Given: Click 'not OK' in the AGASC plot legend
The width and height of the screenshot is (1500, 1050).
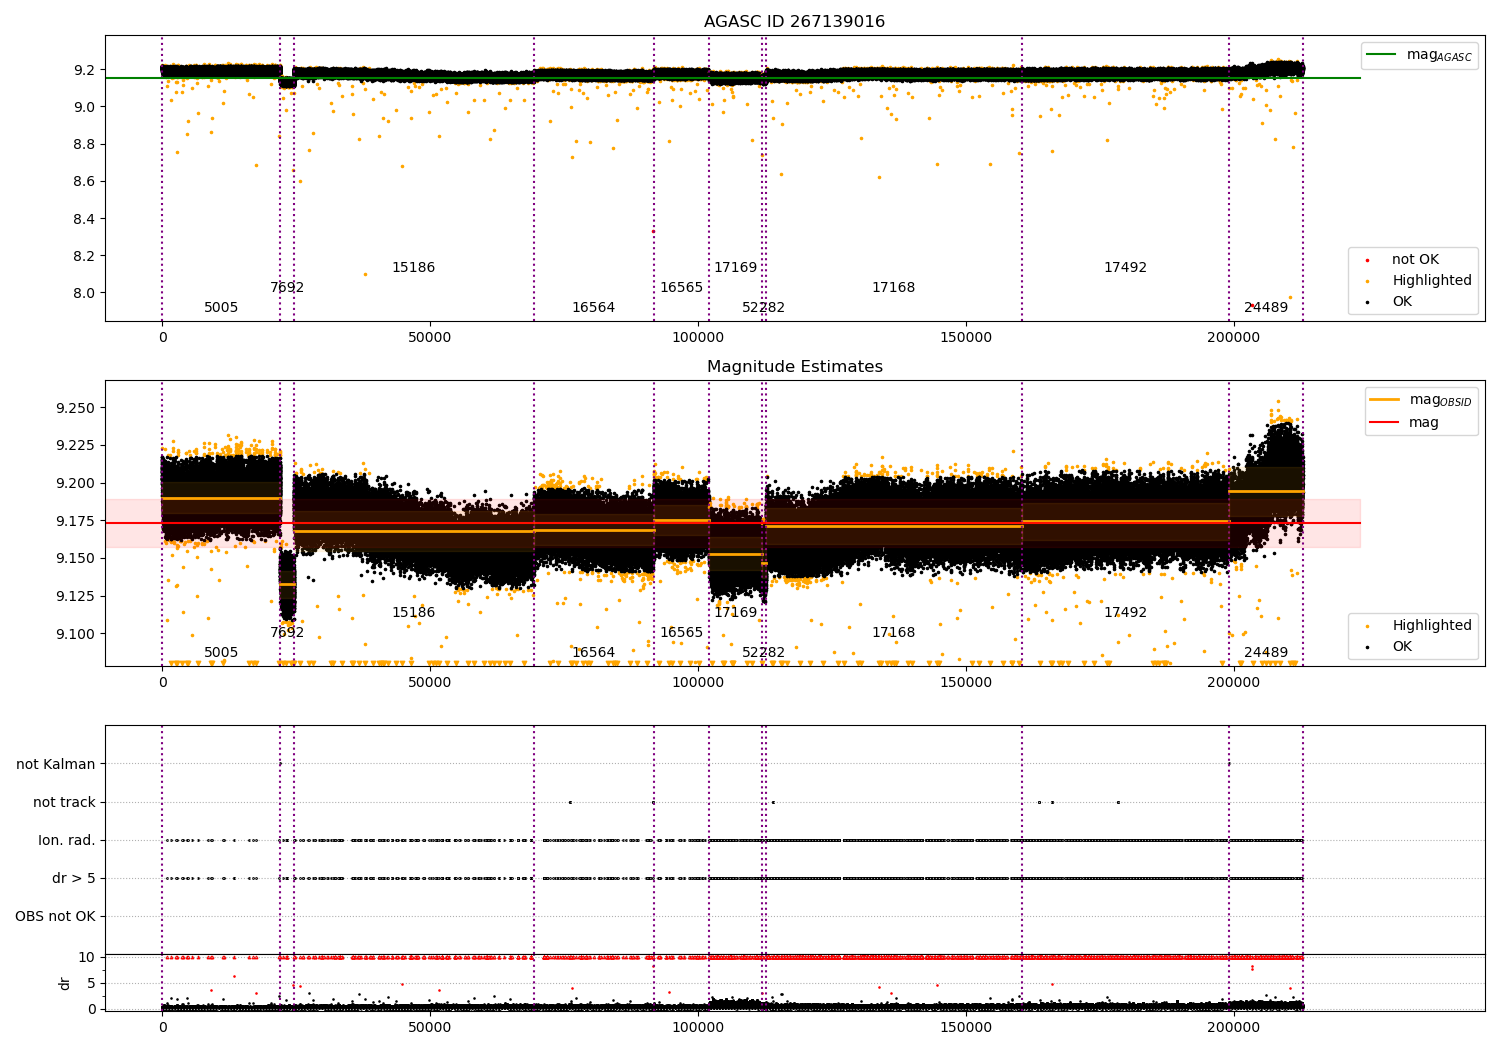Looking at the screenshot, I should pos(1415,260).
